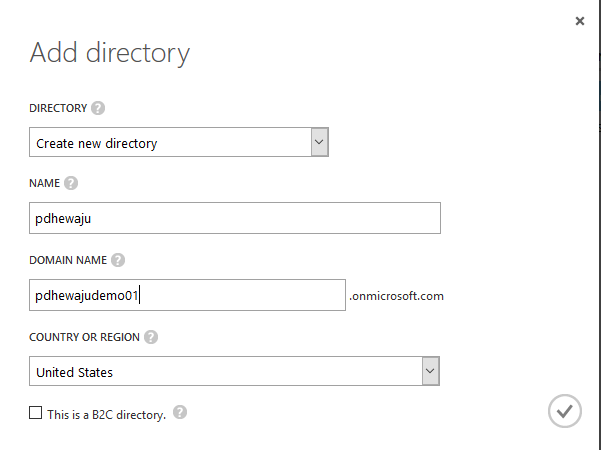601x450 pixels.
Task: Focus the NAME field containing pdhewaju
Action: [235, 218]
